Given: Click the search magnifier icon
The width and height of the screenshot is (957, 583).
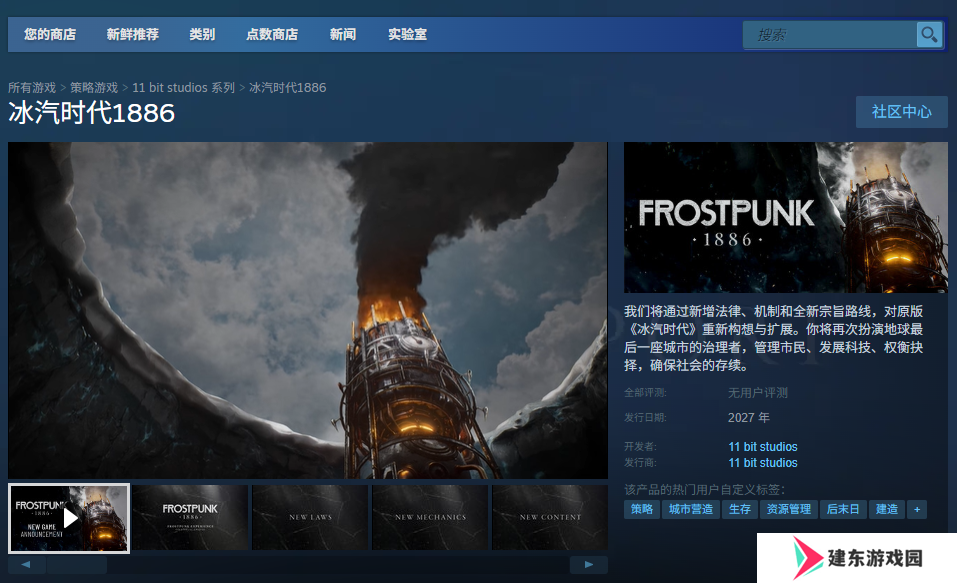Looking at the screenshot, I should tap(929, 35).
